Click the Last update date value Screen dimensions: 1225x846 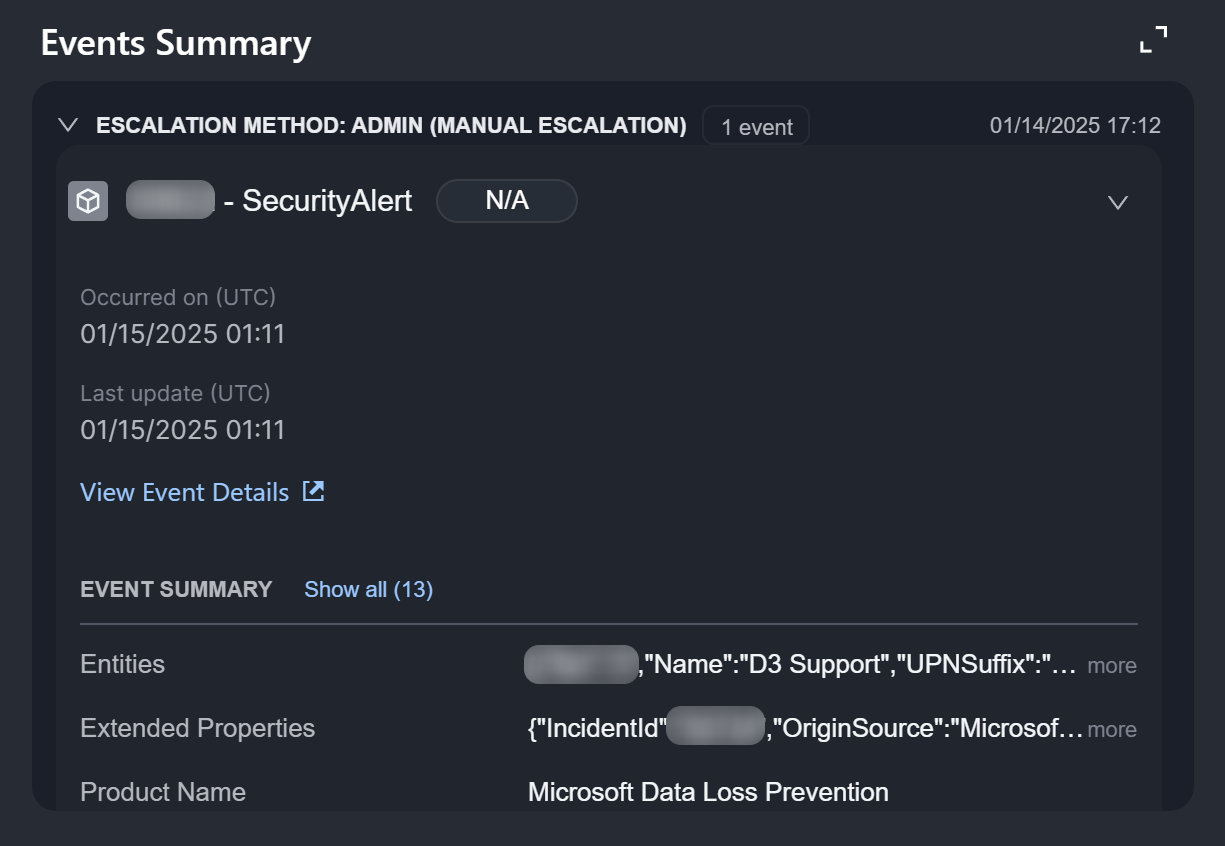(x=183, y=430)
